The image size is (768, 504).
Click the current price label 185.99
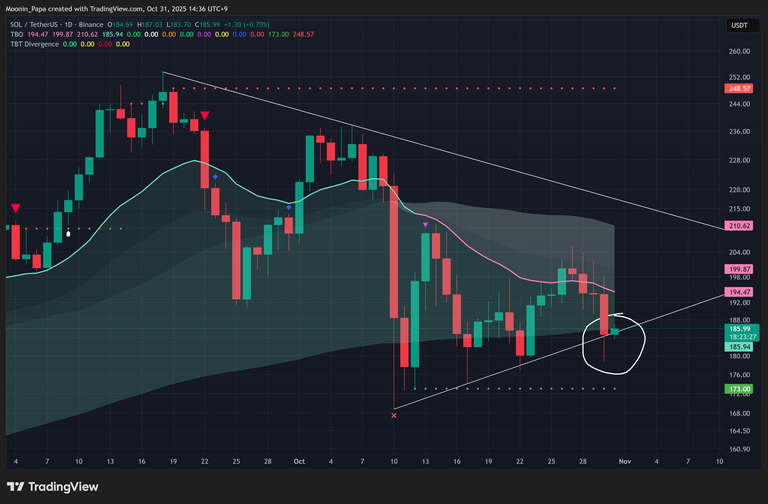coord(740,328)
